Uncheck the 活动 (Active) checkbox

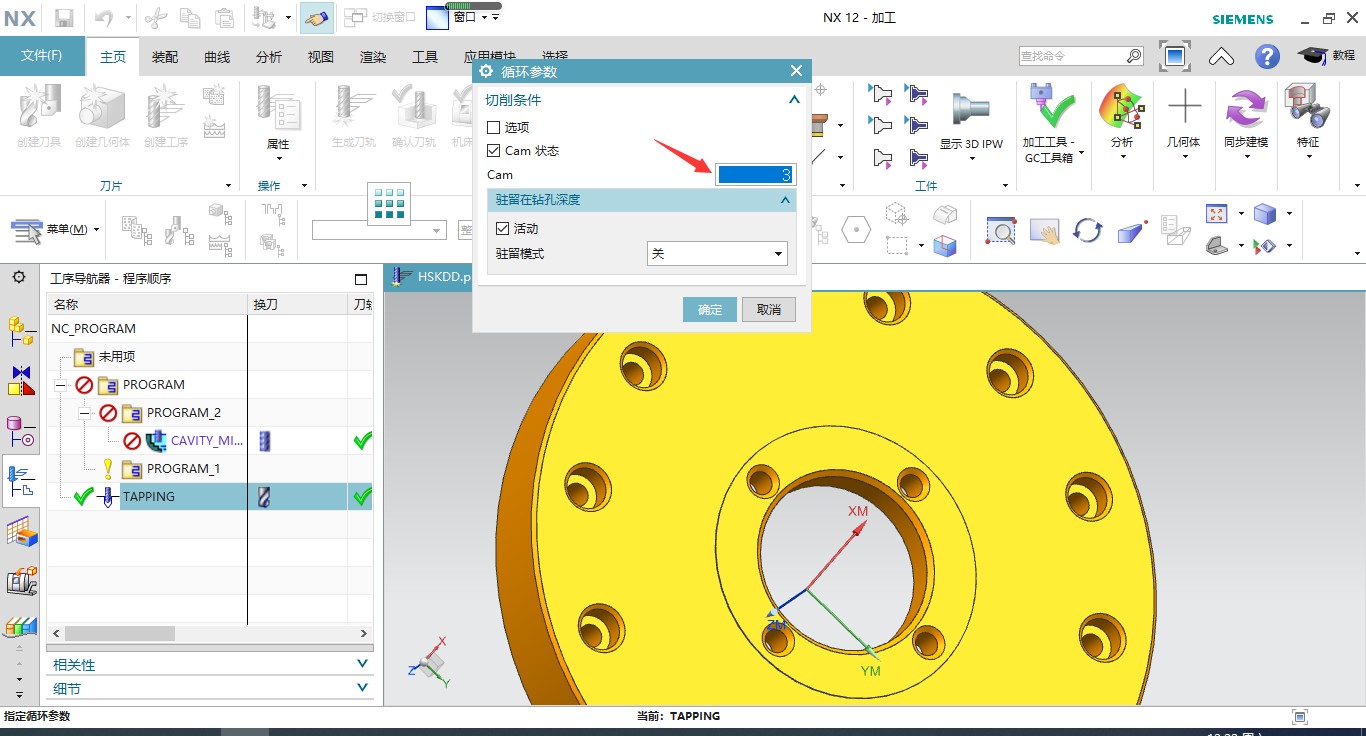(x=502, y=229)
